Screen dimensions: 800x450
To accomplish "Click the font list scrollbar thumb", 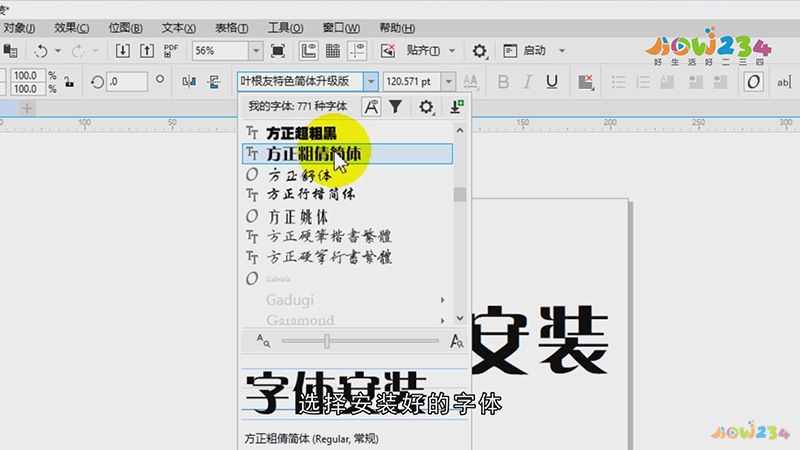I will tap(460, 194).
